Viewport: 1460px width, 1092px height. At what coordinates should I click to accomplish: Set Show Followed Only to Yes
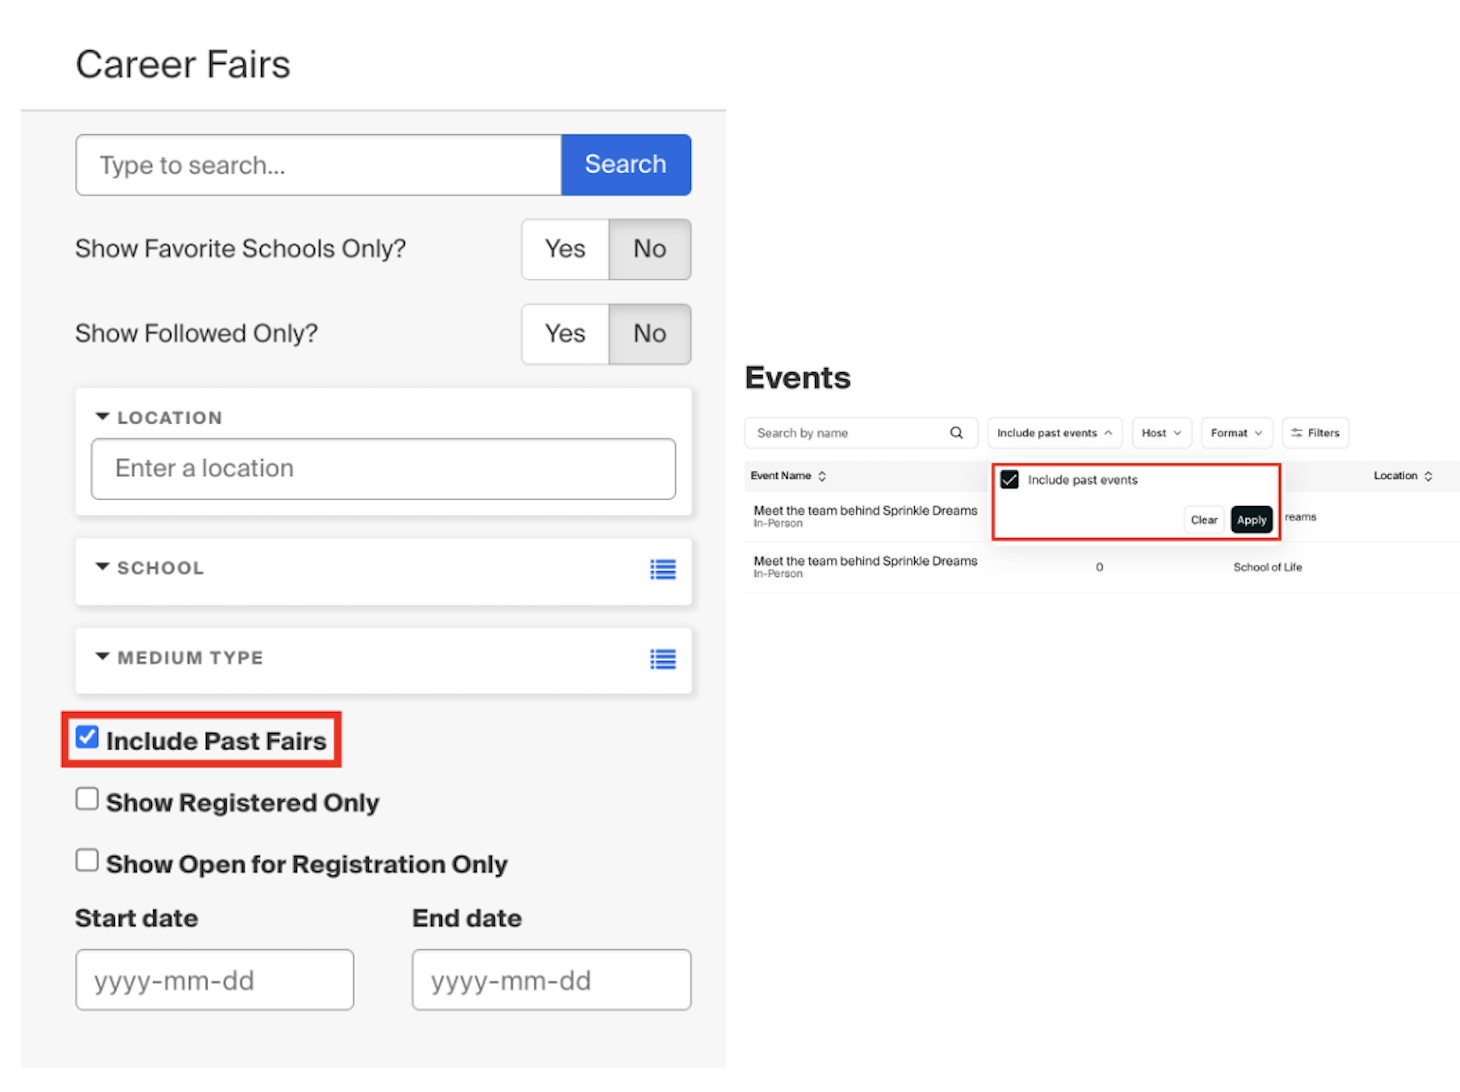coord(564,334)
